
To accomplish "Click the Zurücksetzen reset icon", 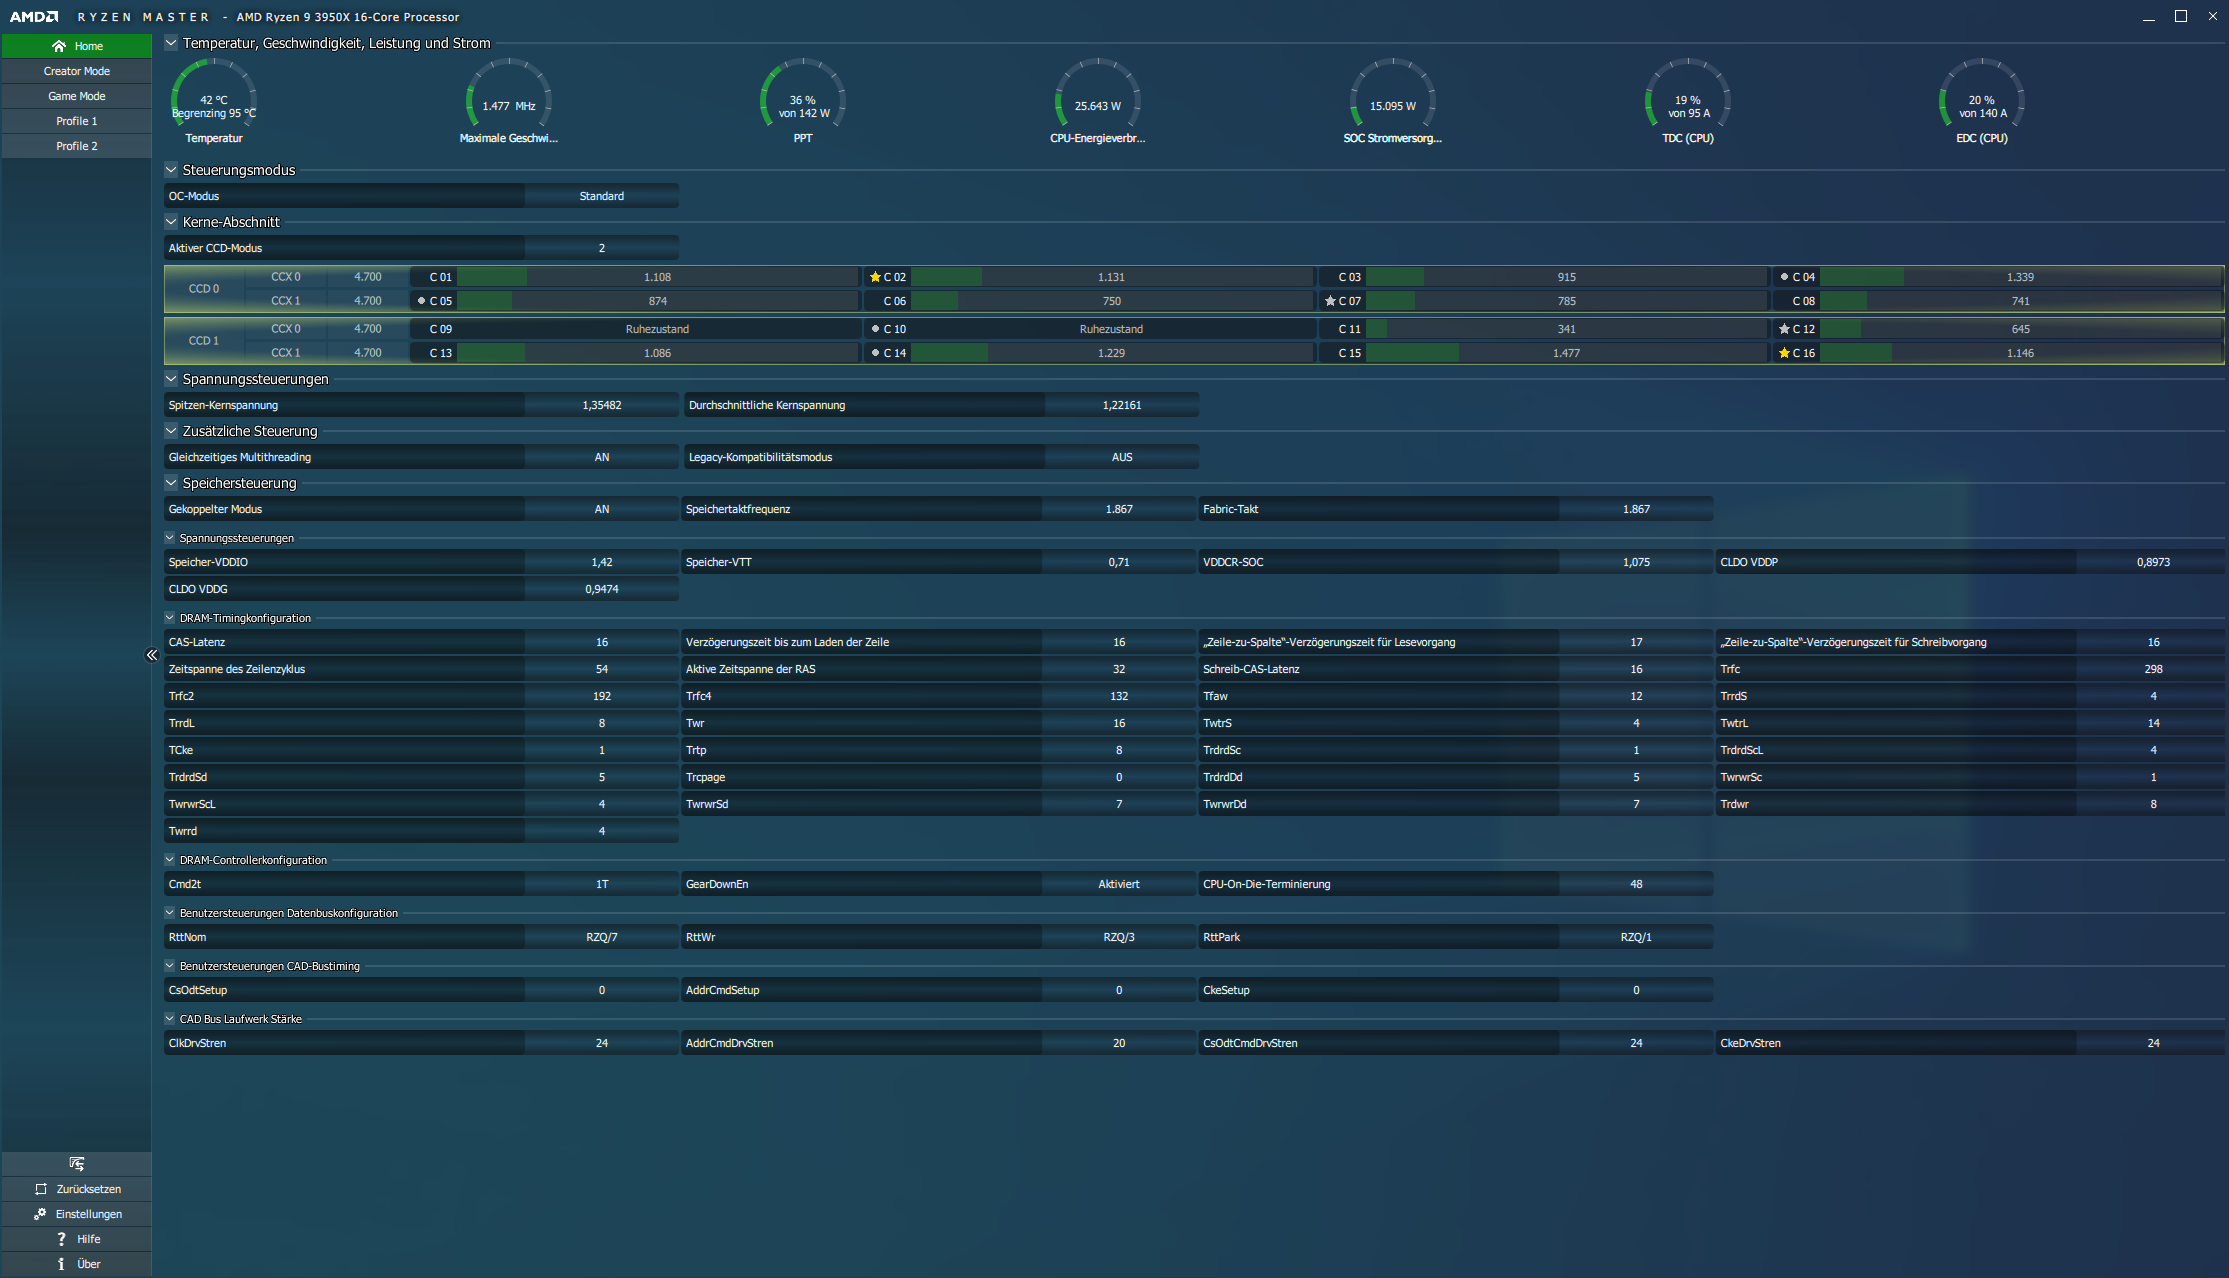I will (x=41, y=1189).
